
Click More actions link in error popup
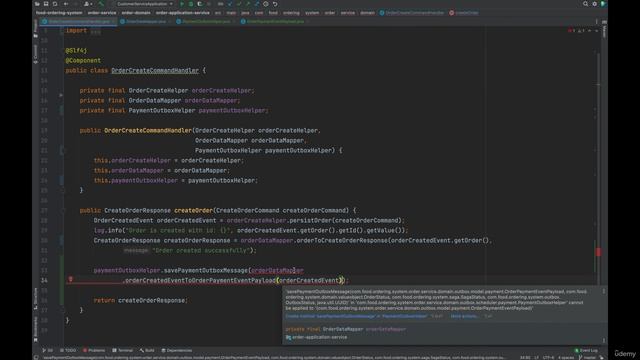(464, 316)
